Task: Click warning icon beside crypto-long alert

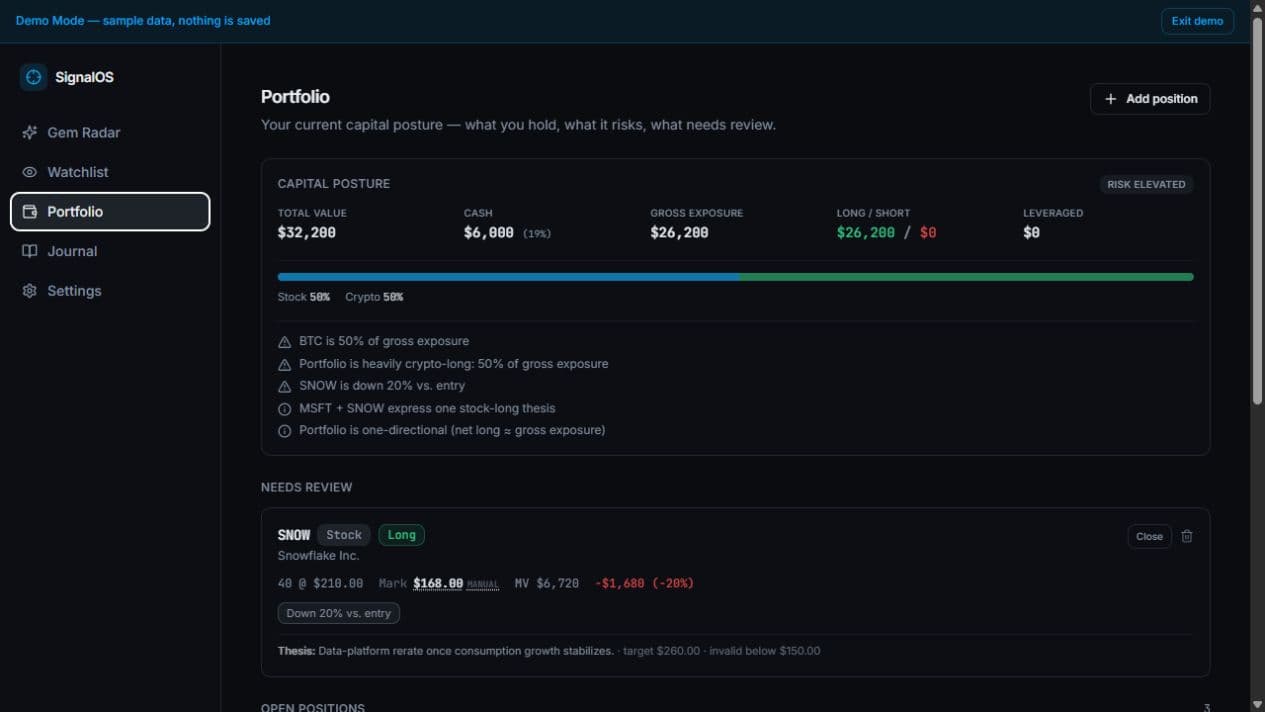Action: (x=284, y=364)
